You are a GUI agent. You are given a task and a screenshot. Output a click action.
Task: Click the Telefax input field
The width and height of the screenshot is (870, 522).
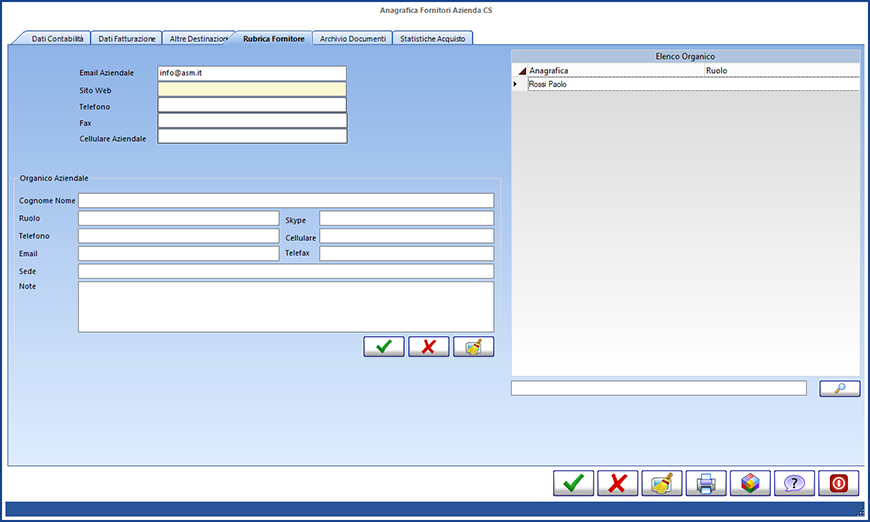[x=406, y=254]
